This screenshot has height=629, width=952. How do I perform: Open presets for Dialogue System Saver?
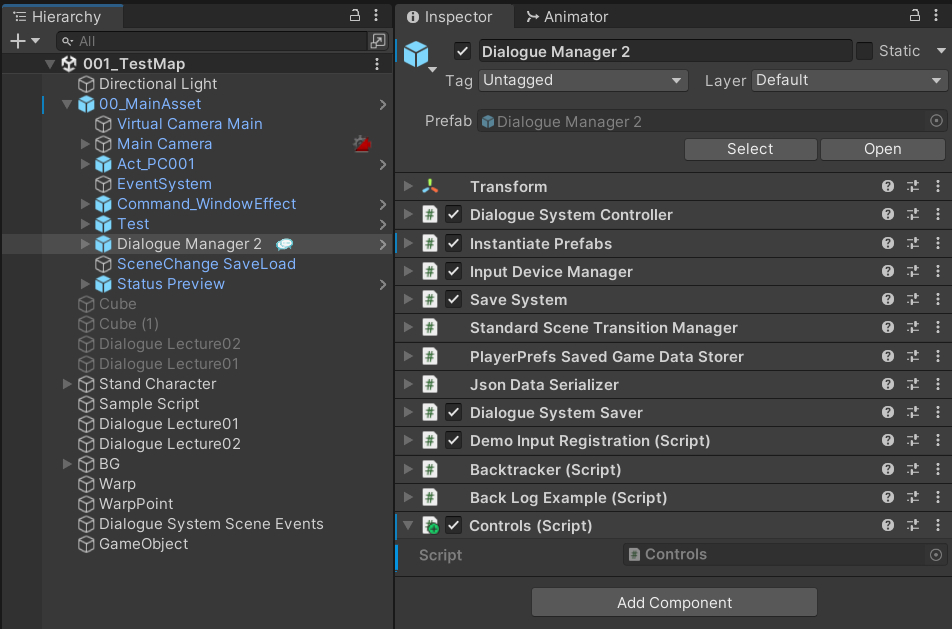point(913,413)
